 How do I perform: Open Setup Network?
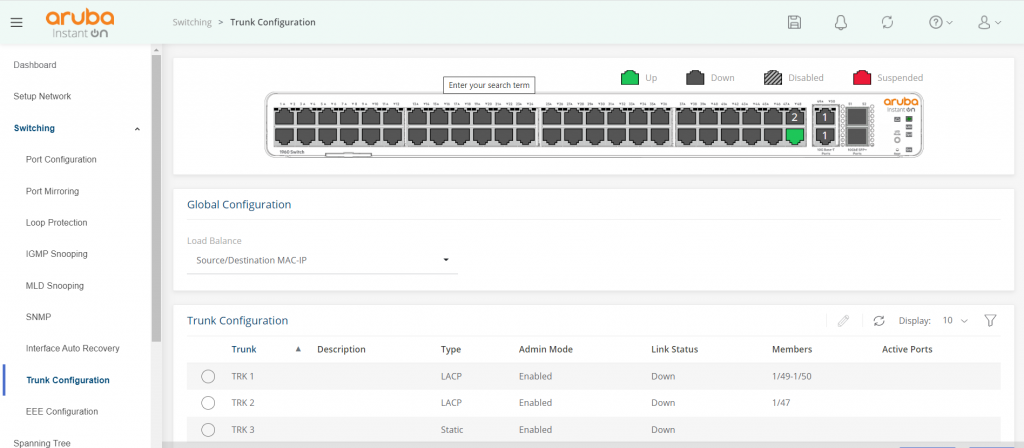click(x=42, y=97)
